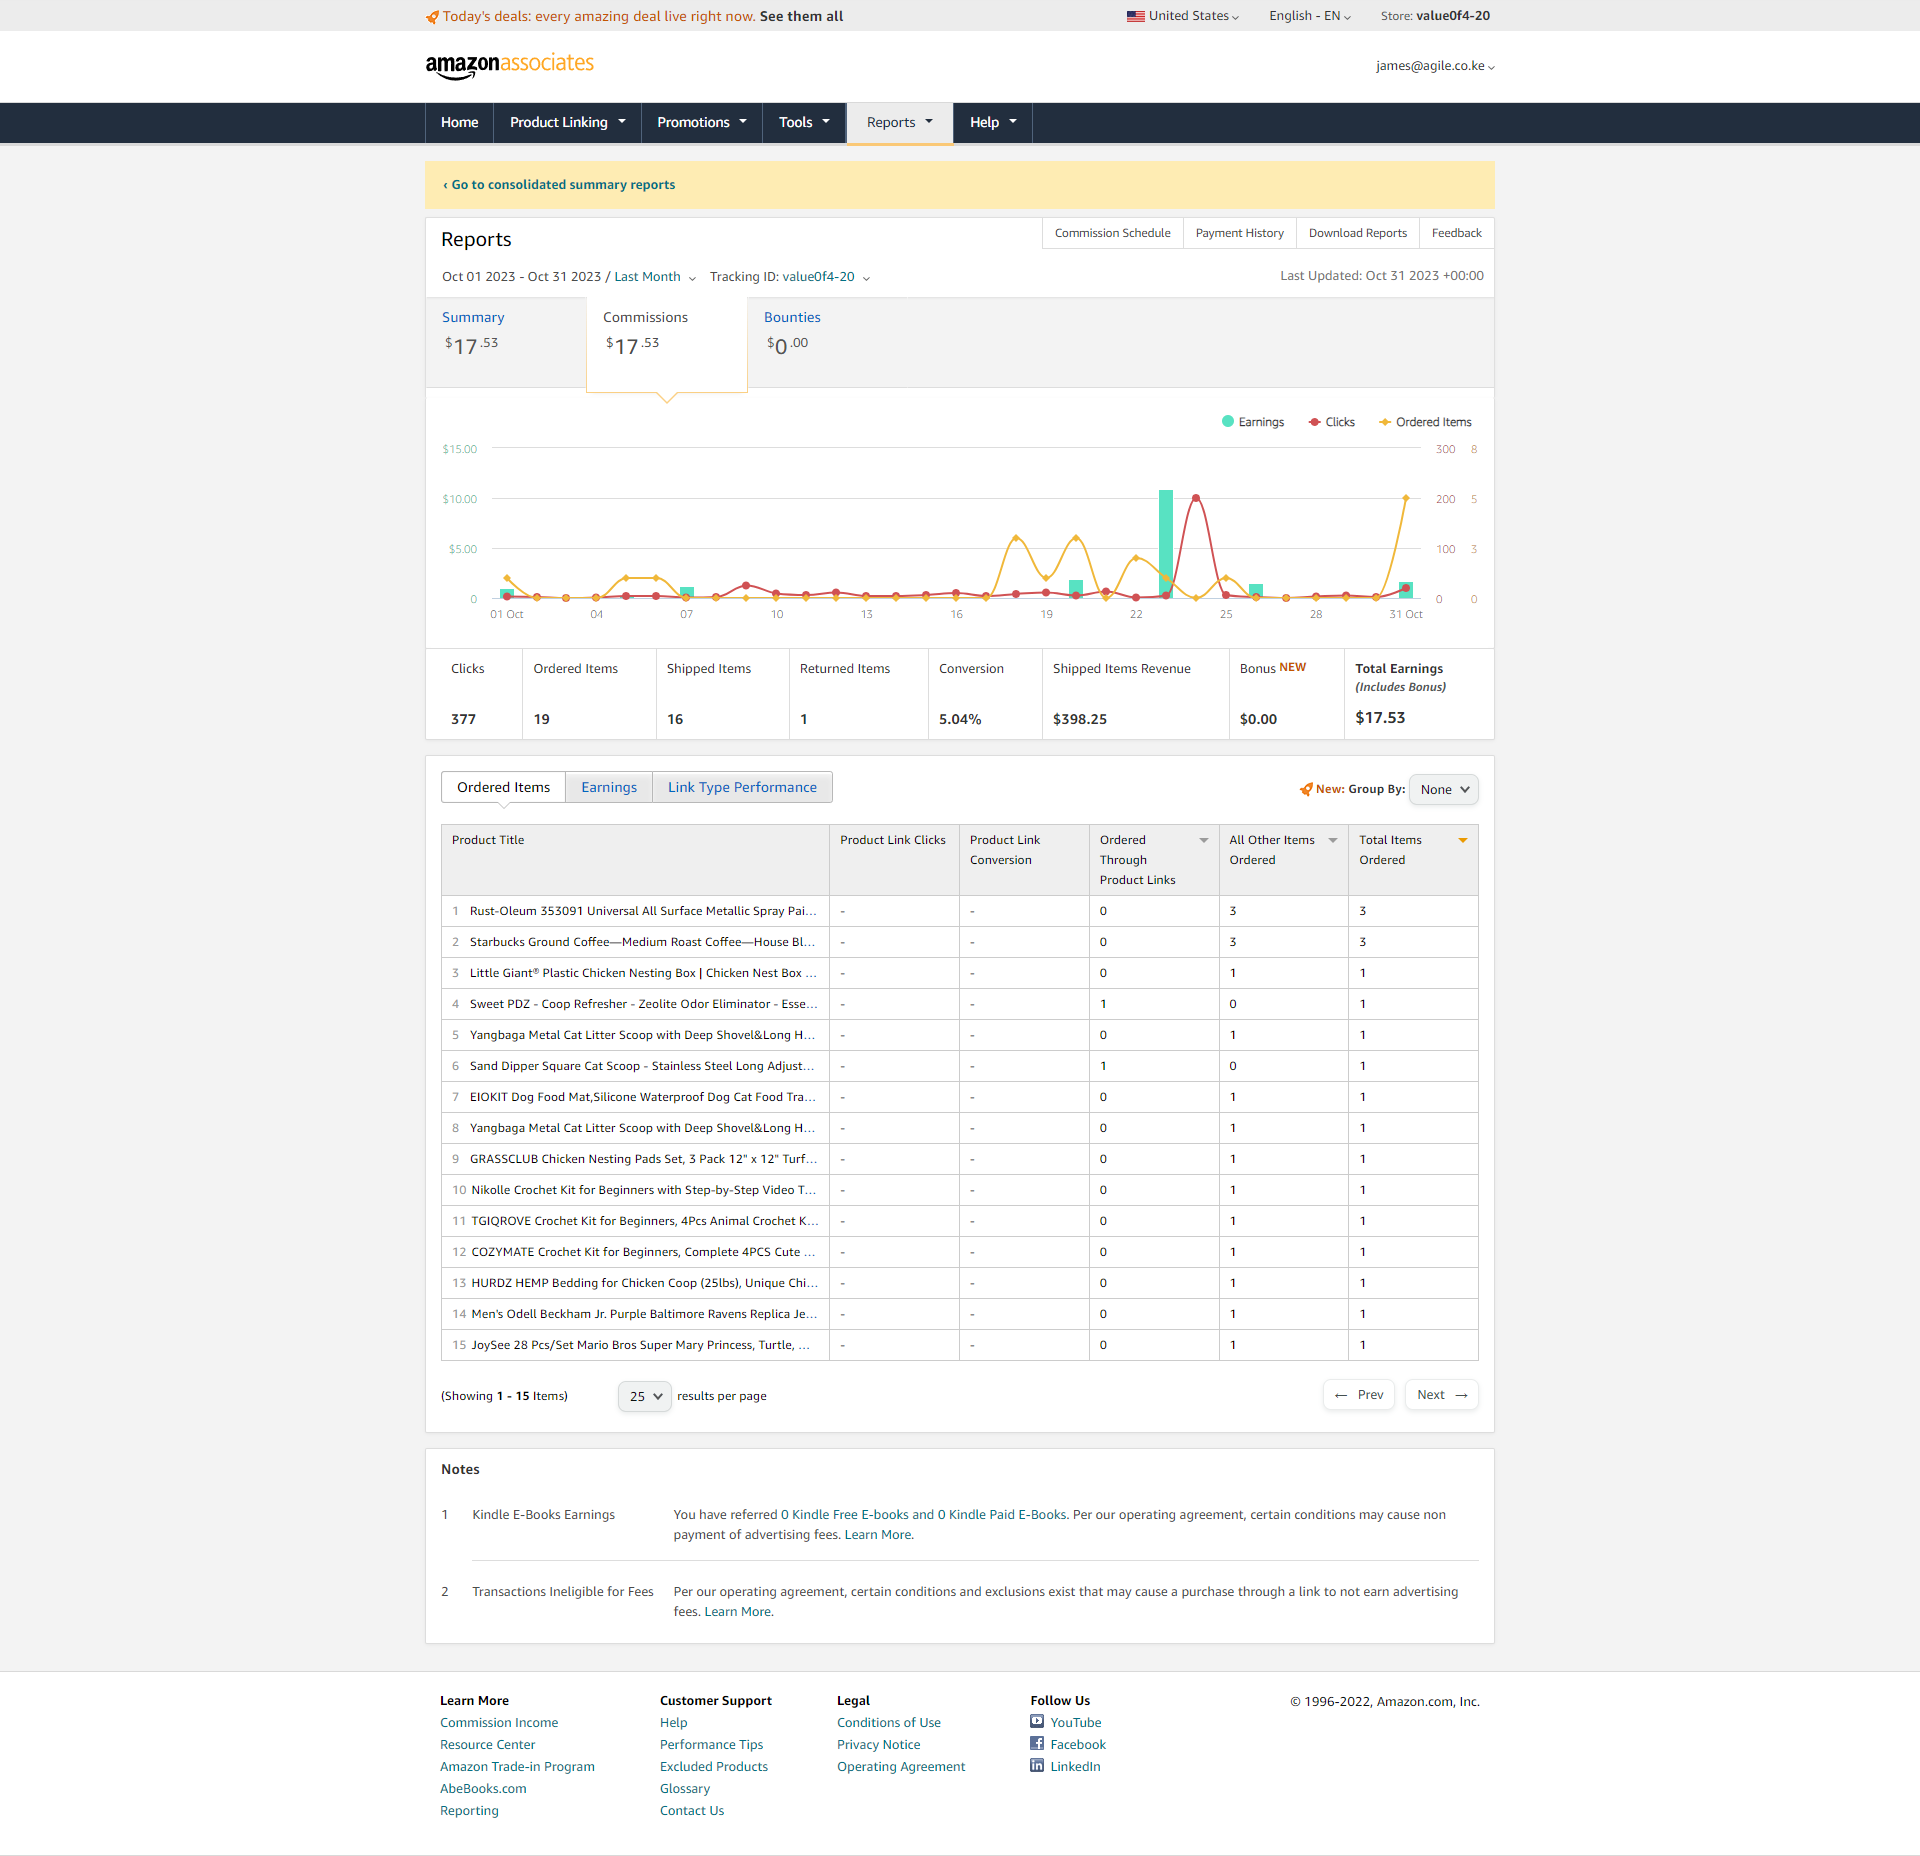The height and width of the screenshot is (1856, 1920).
Task: Click the Nikolle Crochet Kit row
Action: point(959,1190)
